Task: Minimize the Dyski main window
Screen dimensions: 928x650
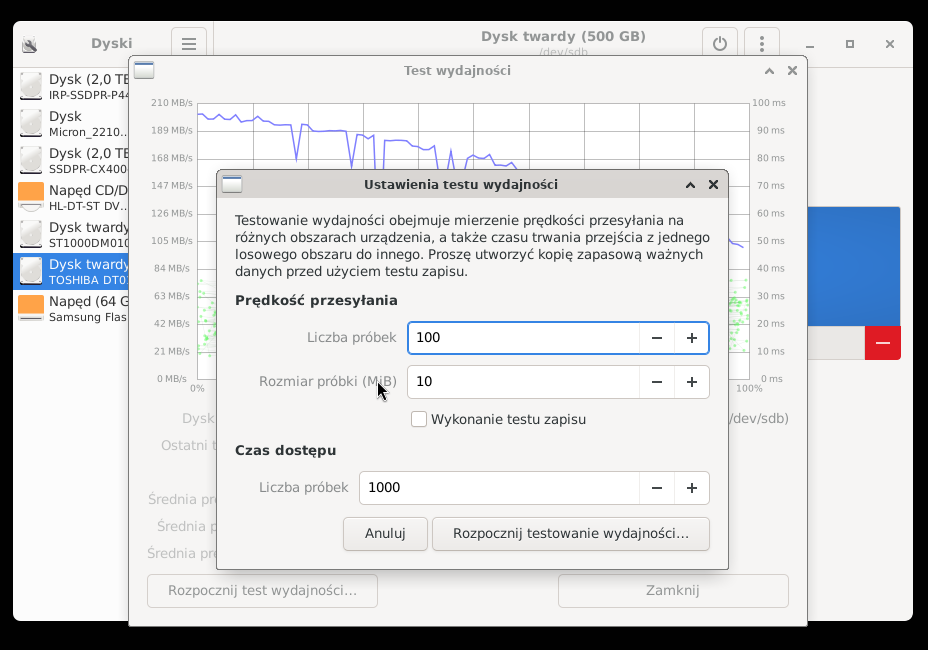Action: [x=810, y=44]
